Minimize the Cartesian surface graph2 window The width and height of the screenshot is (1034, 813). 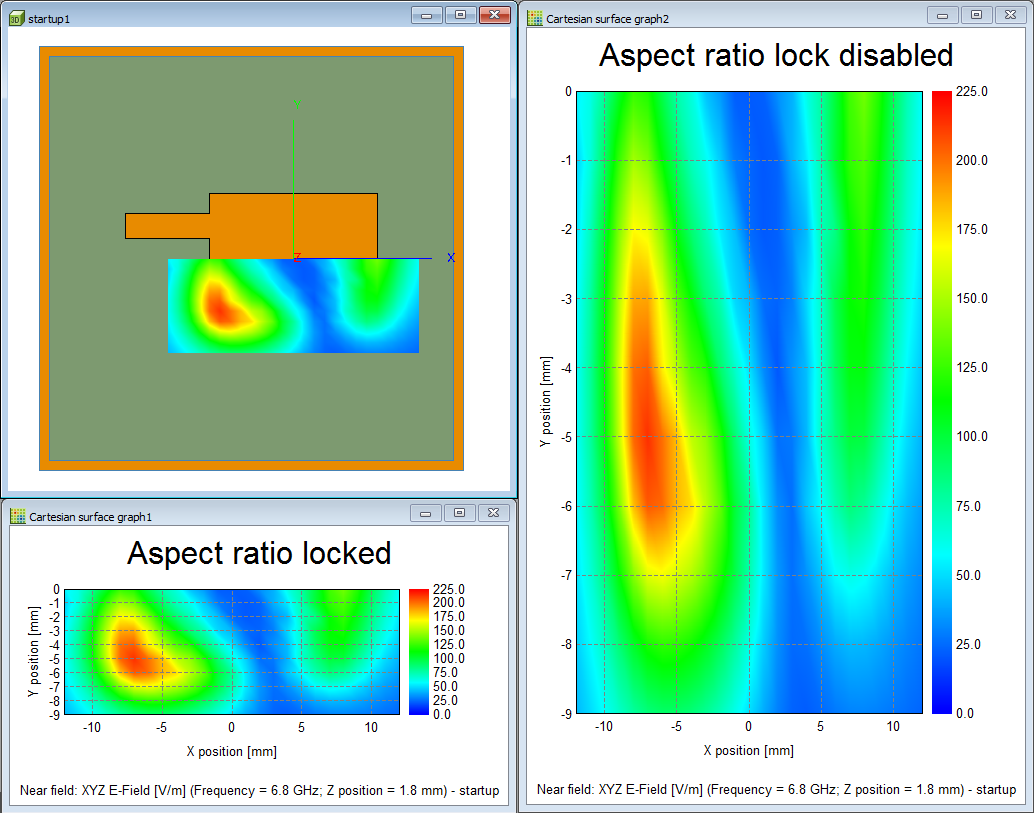tap(942, 15)
